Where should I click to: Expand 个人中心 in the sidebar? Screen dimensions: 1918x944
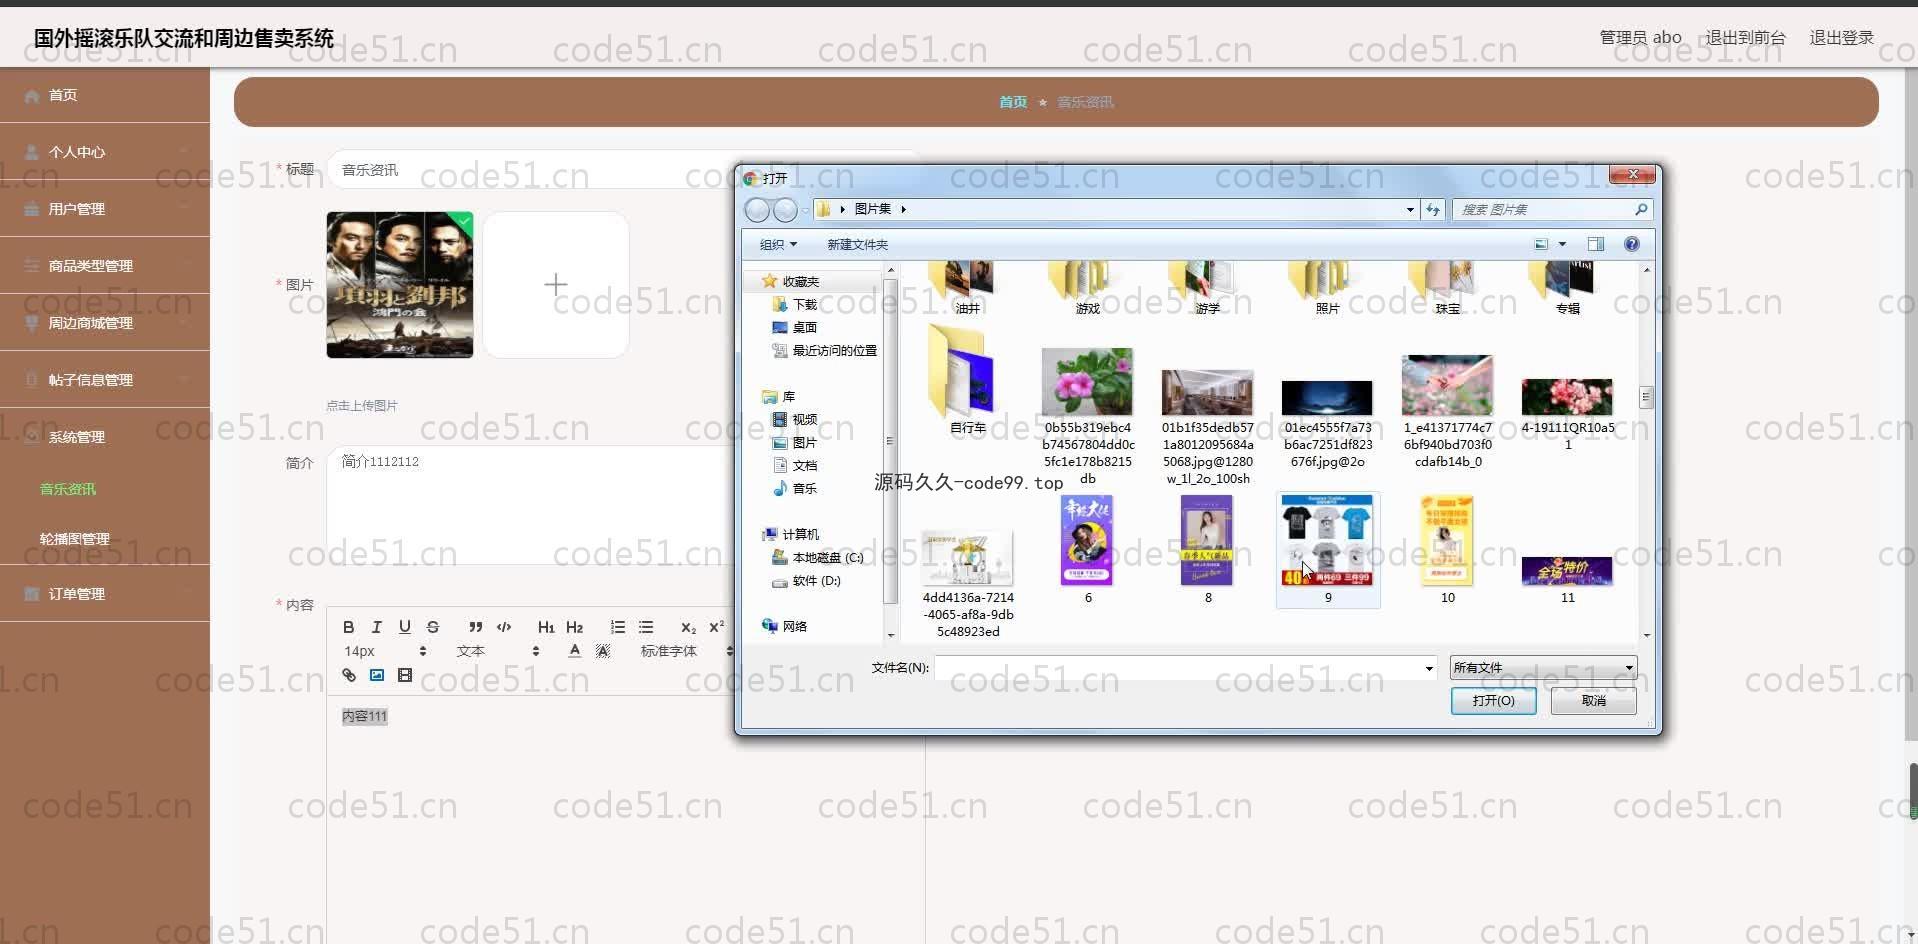pyautogui.click(x=105, y=152)
